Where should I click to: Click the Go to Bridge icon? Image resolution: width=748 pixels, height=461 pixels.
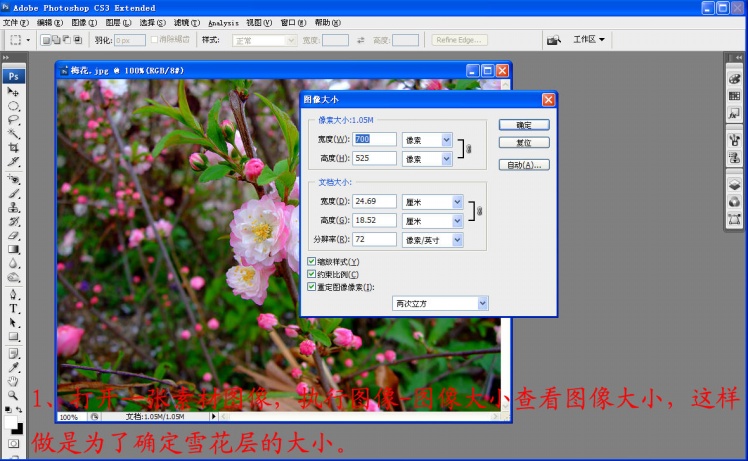pos(553,40)
